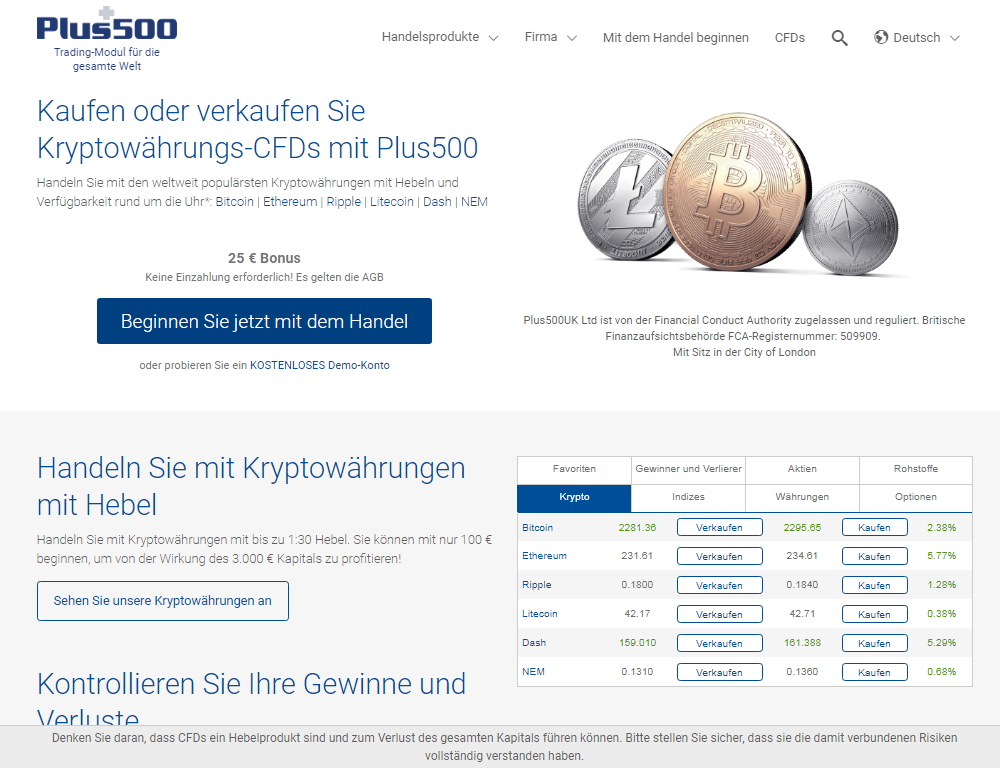Image resolution: width=1000 pixels, height=768 pixels.
Task: Click Litecoin buy price 42.71
Action: pyautogui.click(x=802, y=614)
